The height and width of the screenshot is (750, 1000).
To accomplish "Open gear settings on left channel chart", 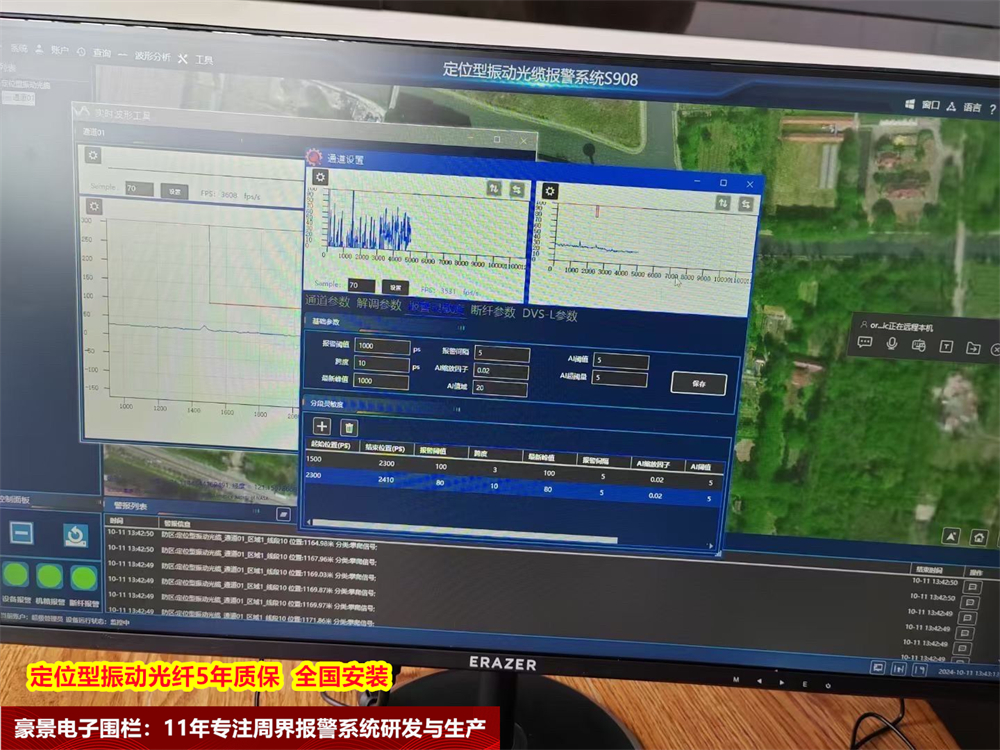I will pyautogui.click(x=320, y=177).
